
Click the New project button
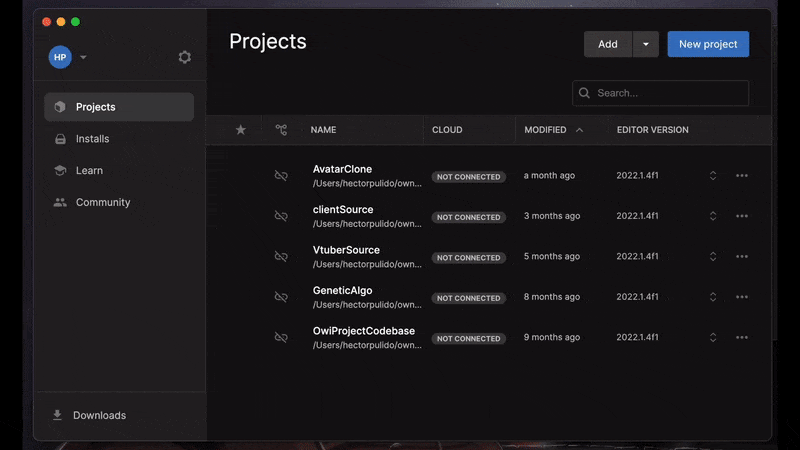708,44
